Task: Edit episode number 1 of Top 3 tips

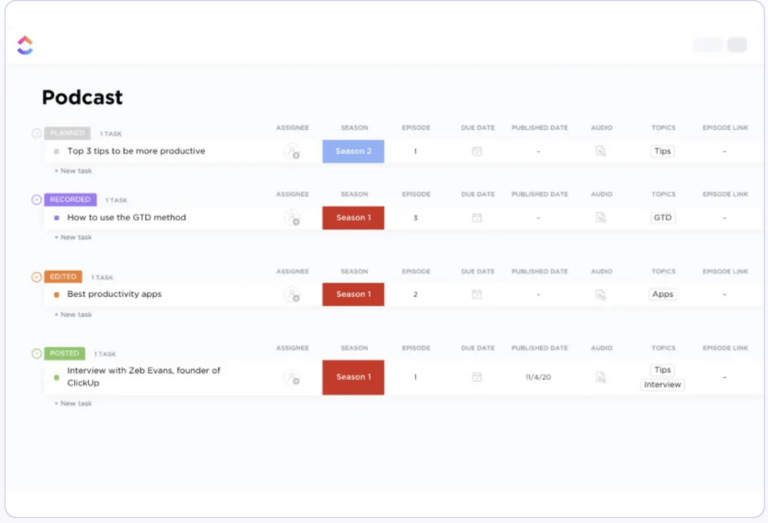Action: (x=415, y=151)
